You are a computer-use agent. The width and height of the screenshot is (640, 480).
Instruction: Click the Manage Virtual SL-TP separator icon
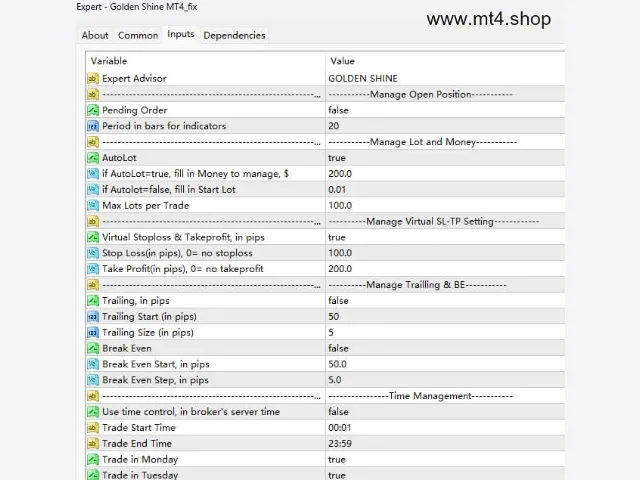[93, 221]
